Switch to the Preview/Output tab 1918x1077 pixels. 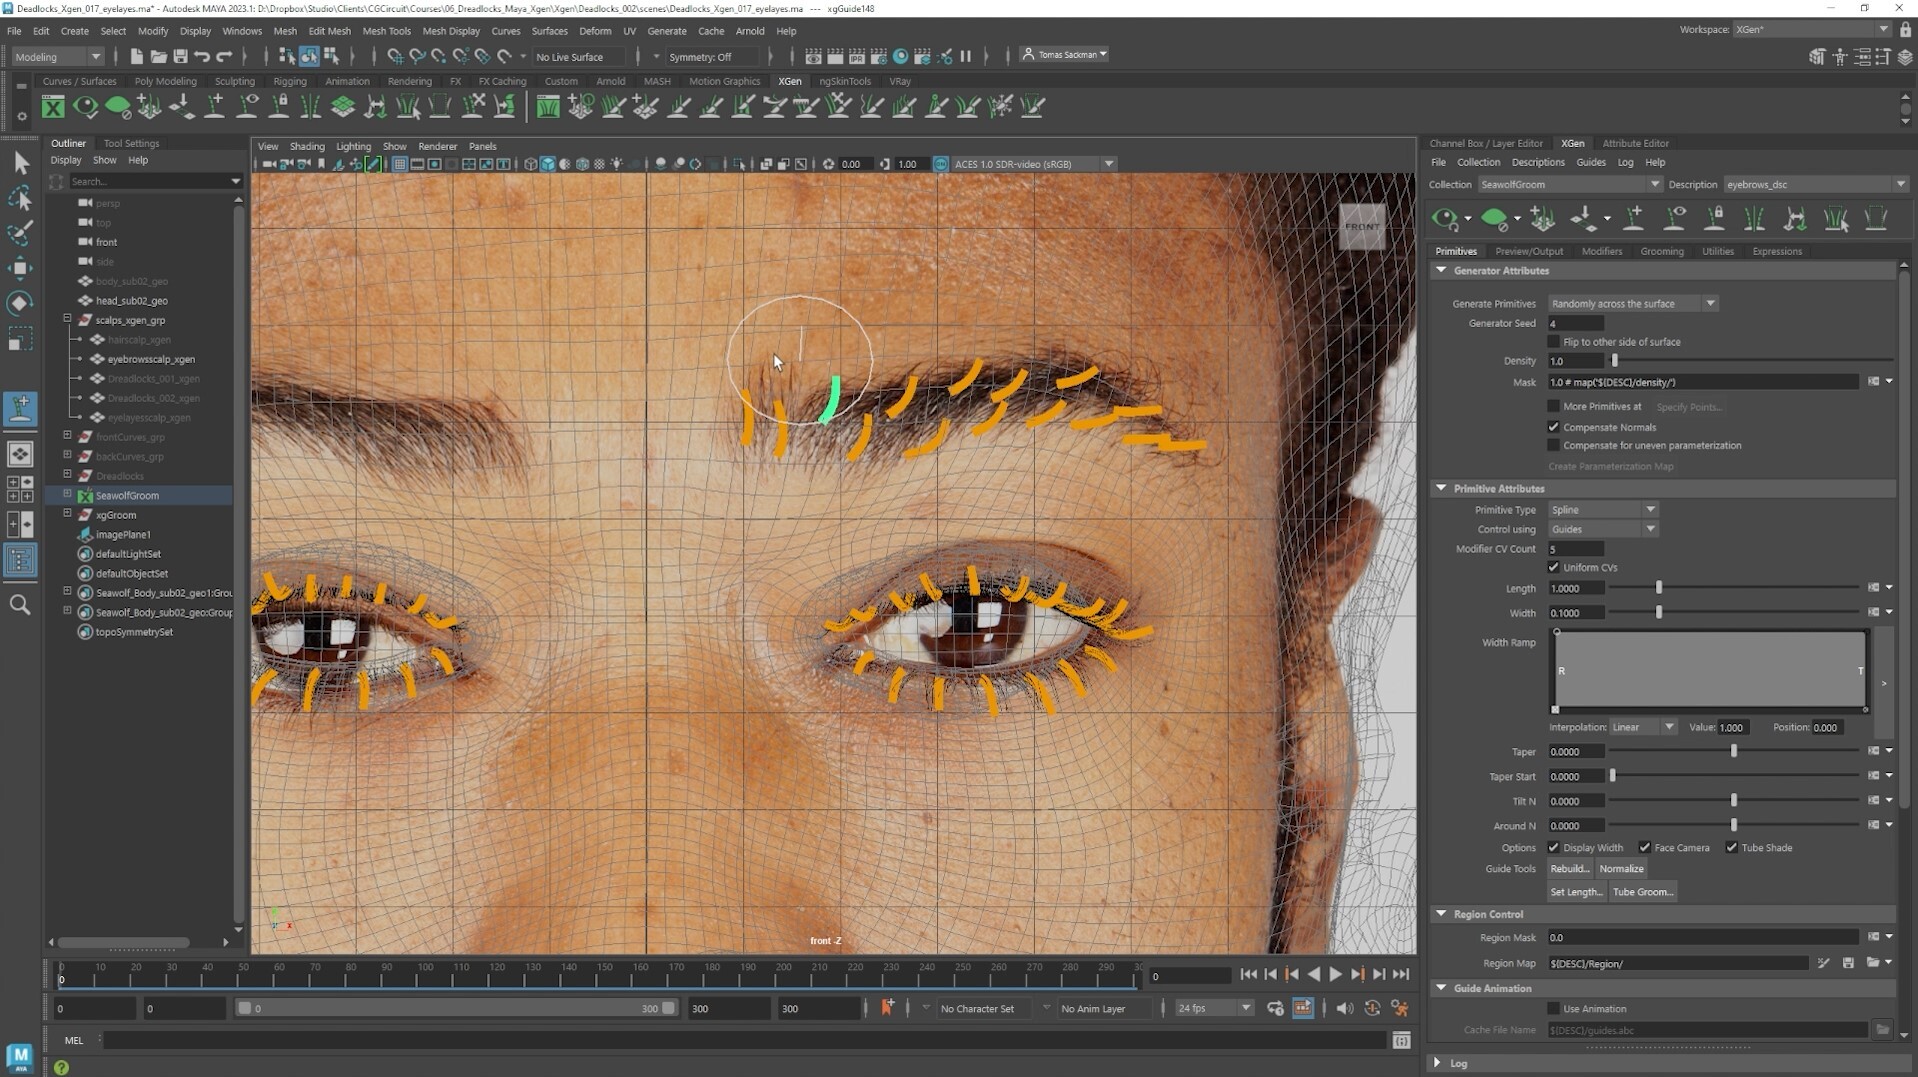click(1529, 251)
